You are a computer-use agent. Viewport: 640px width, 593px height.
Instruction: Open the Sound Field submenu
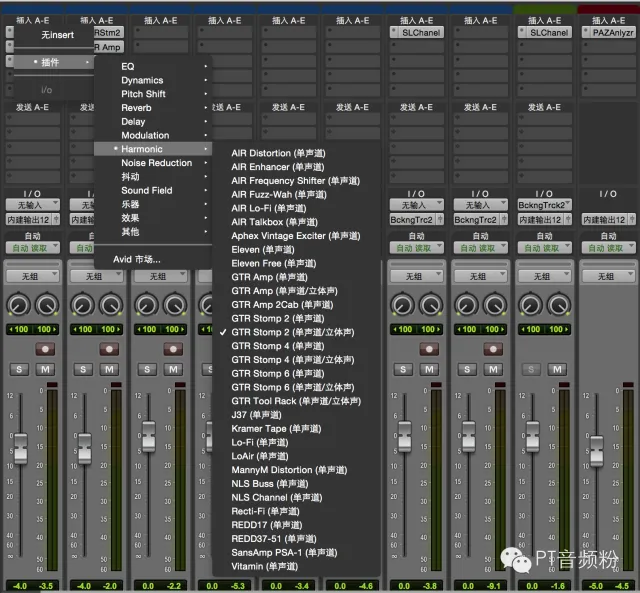[x=153, y=191]
